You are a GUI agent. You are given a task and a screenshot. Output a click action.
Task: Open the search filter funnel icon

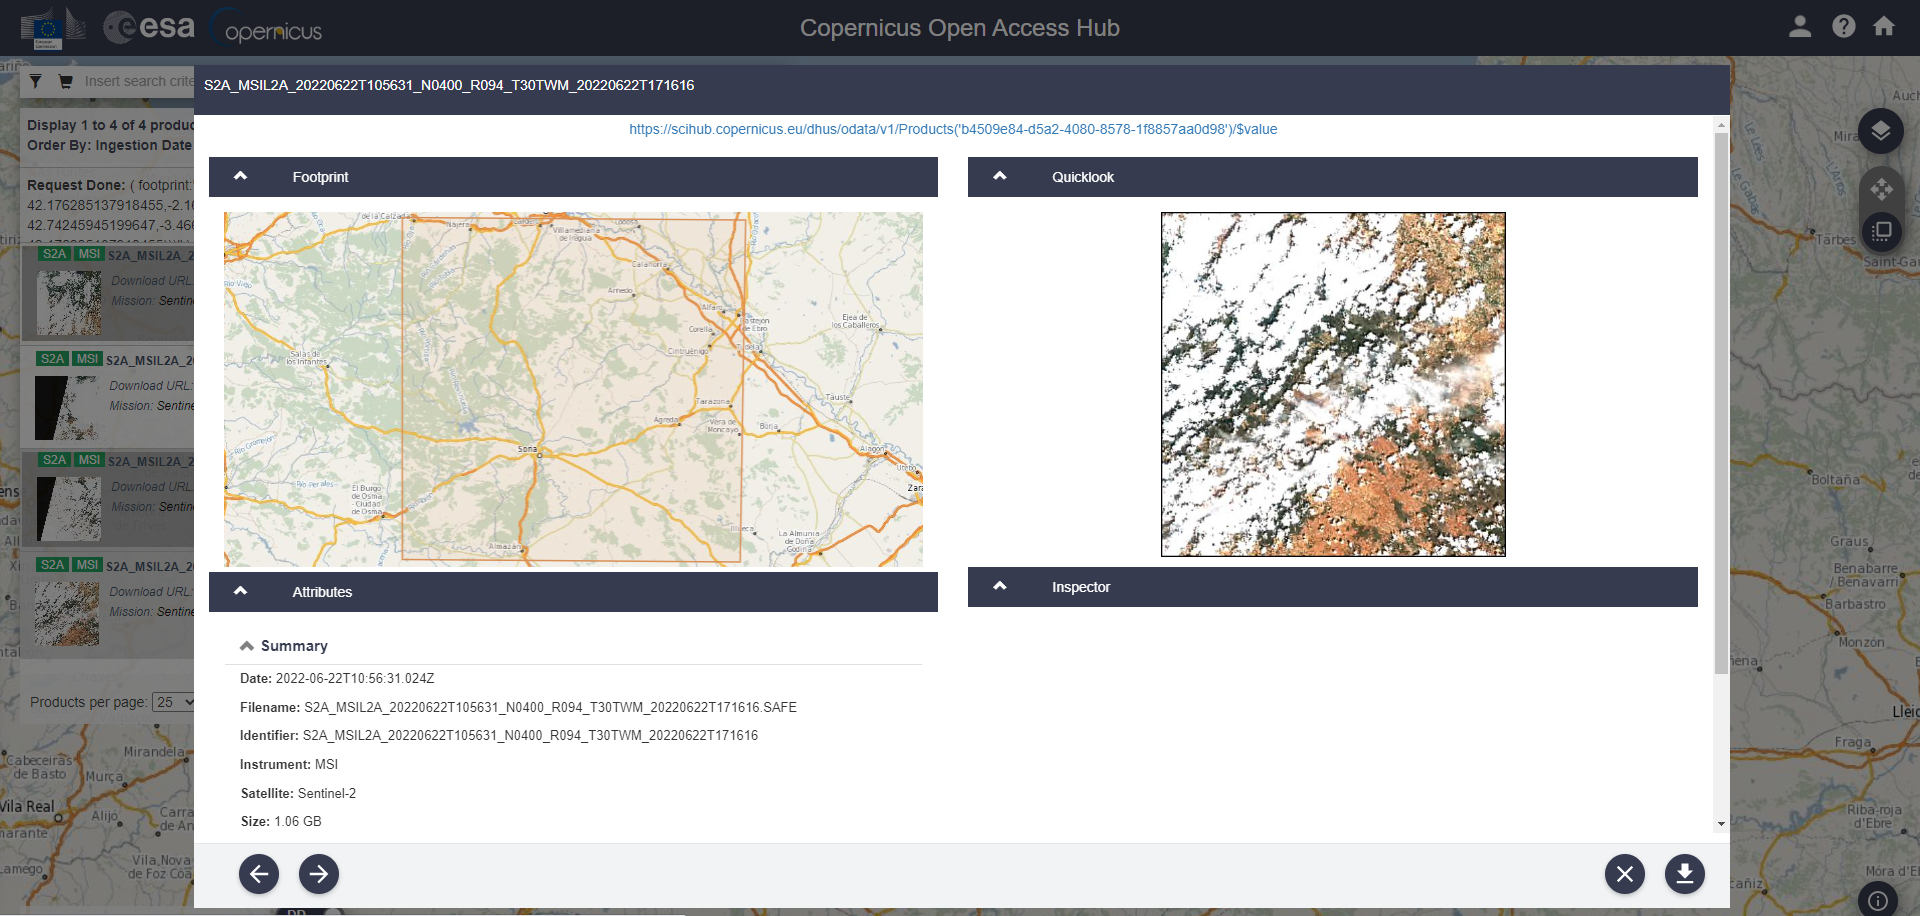click(x=36, y=82)
